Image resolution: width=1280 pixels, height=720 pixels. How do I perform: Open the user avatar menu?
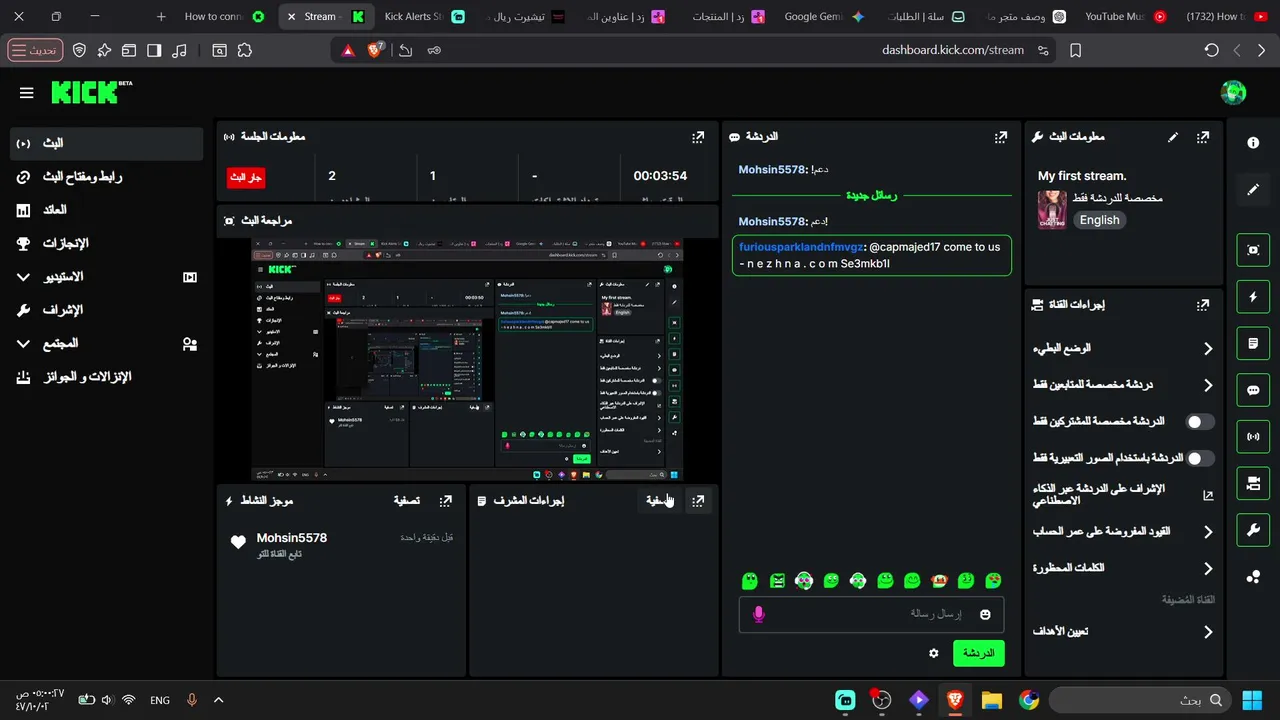click(1233, 92)
